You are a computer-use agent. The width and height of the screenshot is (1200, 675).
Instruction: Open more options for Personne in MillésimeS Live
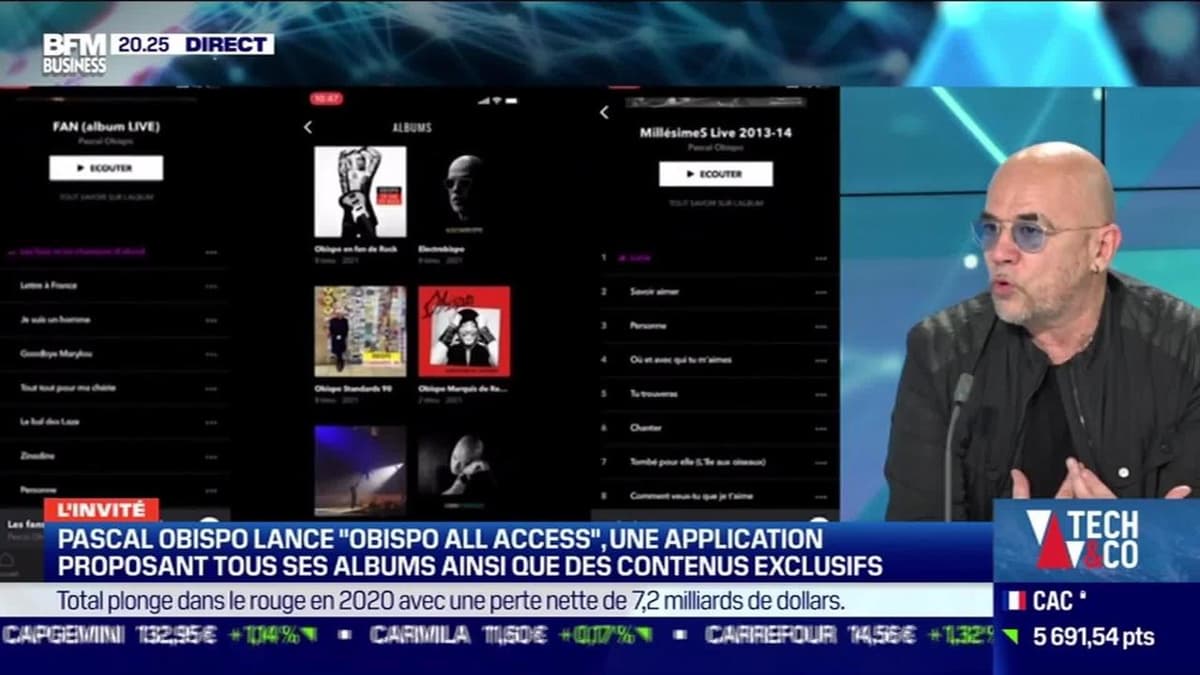(x=821, y=326)
